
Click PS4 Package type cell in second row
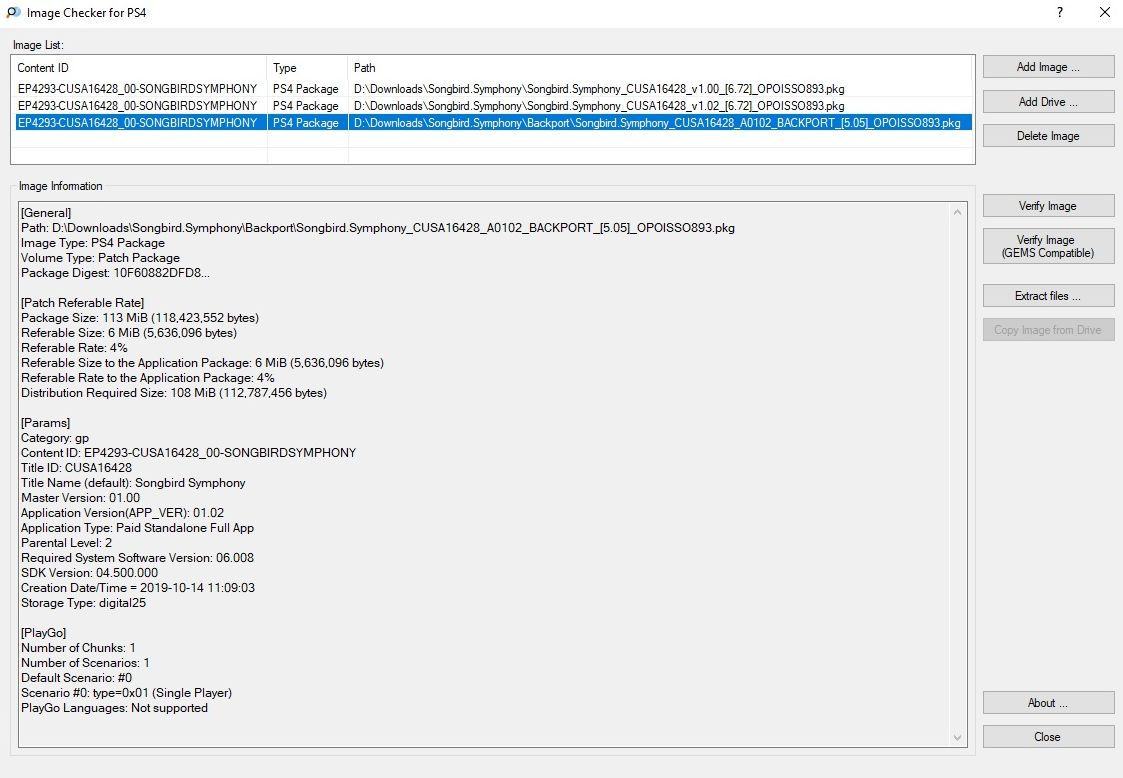pyautogui.click(x=306, y=106)
